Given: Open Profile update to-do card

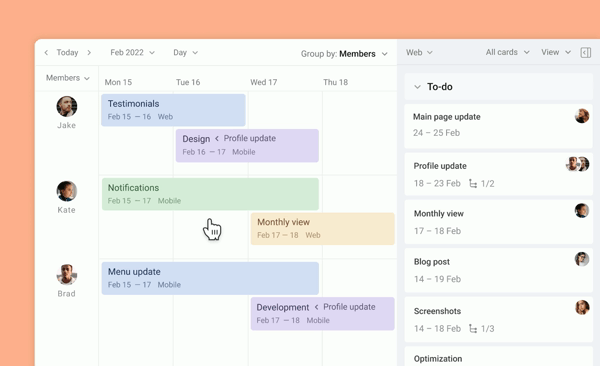Looking at the screenshot, I should [498, 174].
